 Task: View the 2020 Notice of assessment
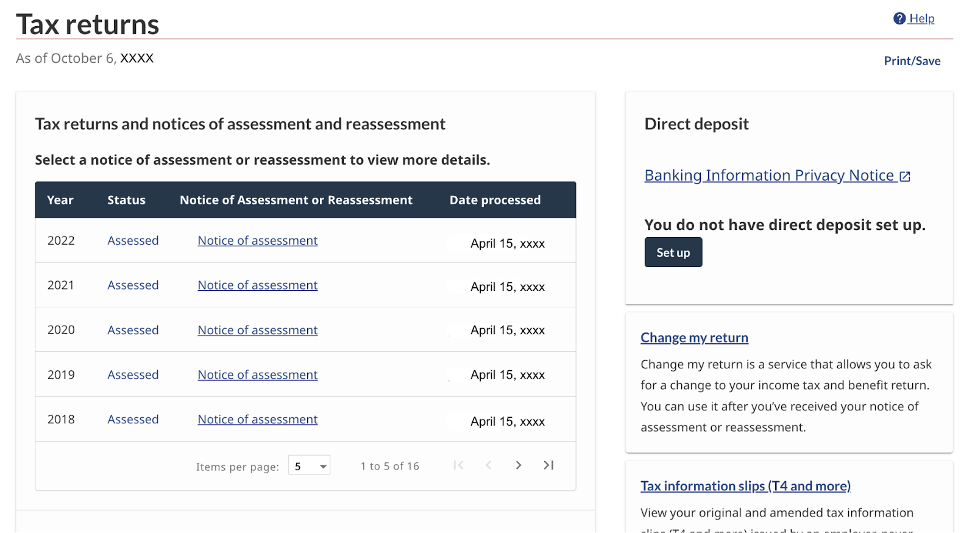257,330
